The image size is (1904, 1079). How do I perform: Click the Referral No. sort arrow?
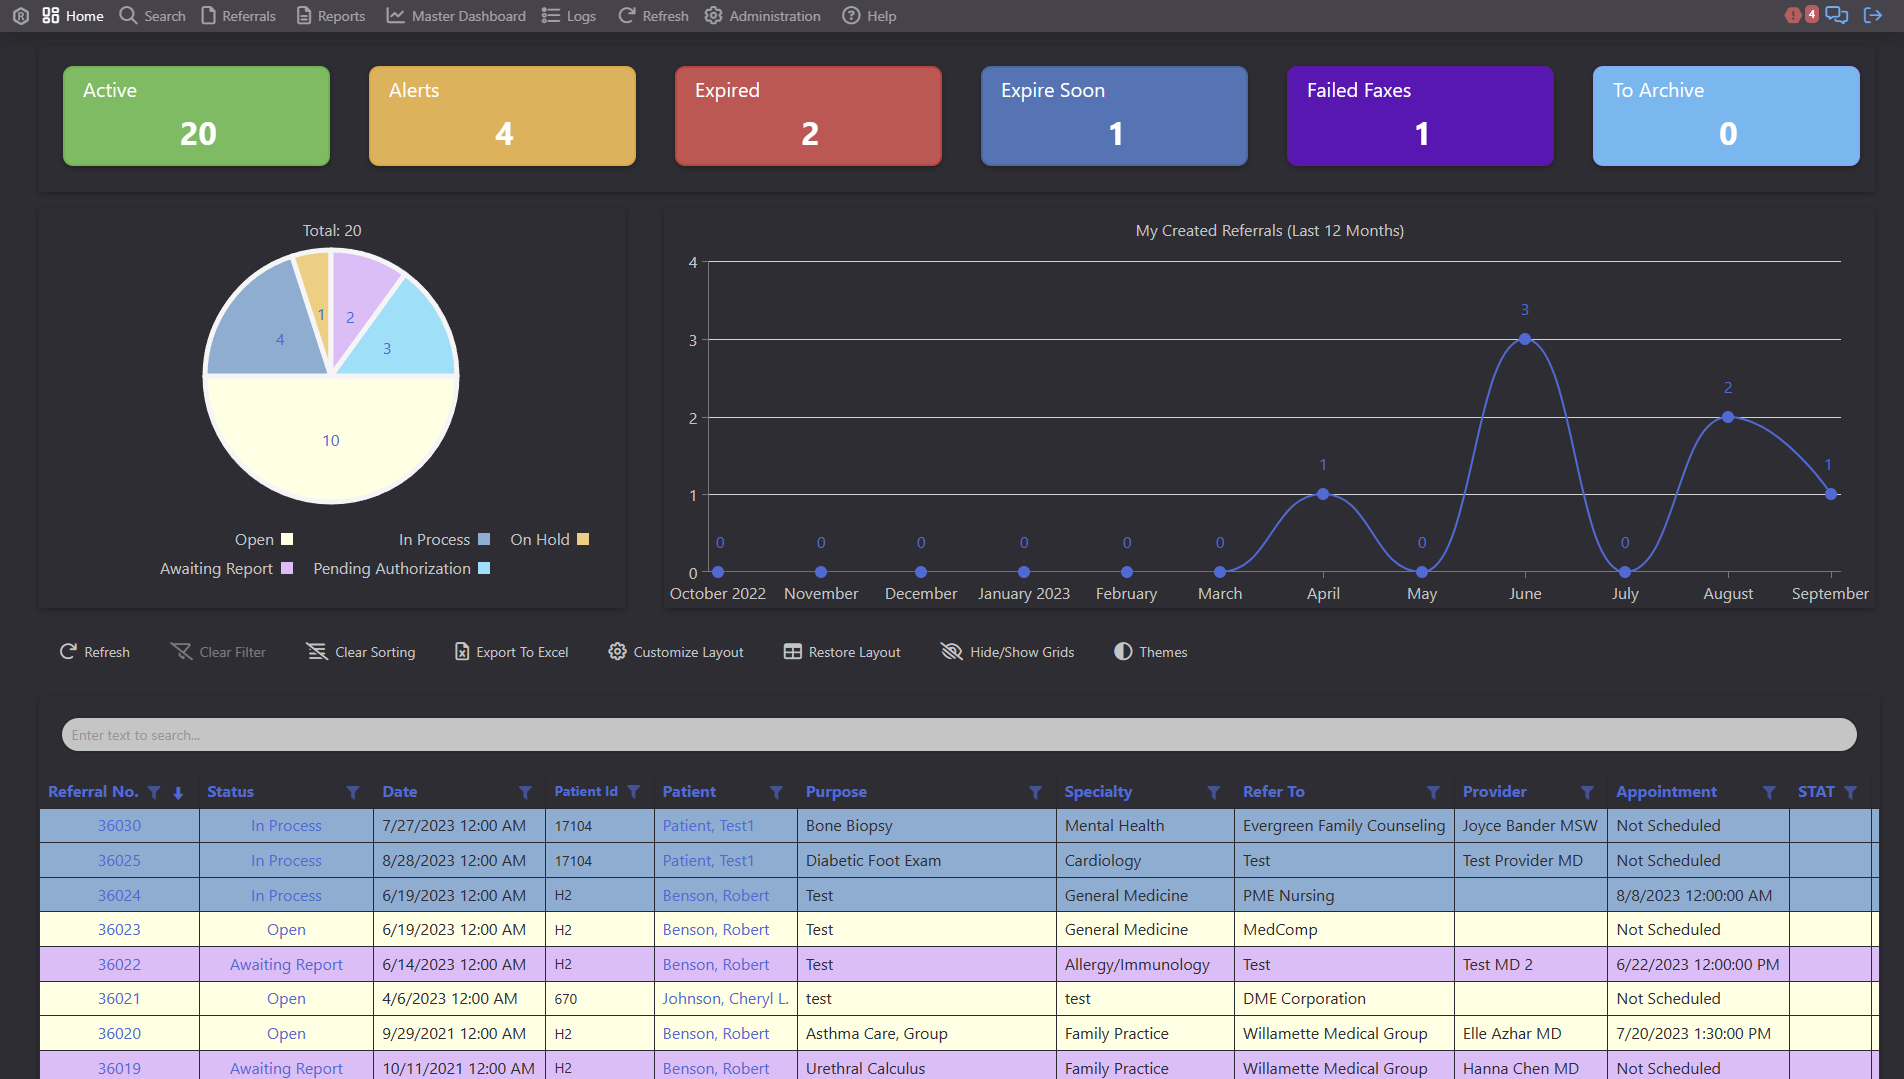pyautogui.click(x=178, y=793)
